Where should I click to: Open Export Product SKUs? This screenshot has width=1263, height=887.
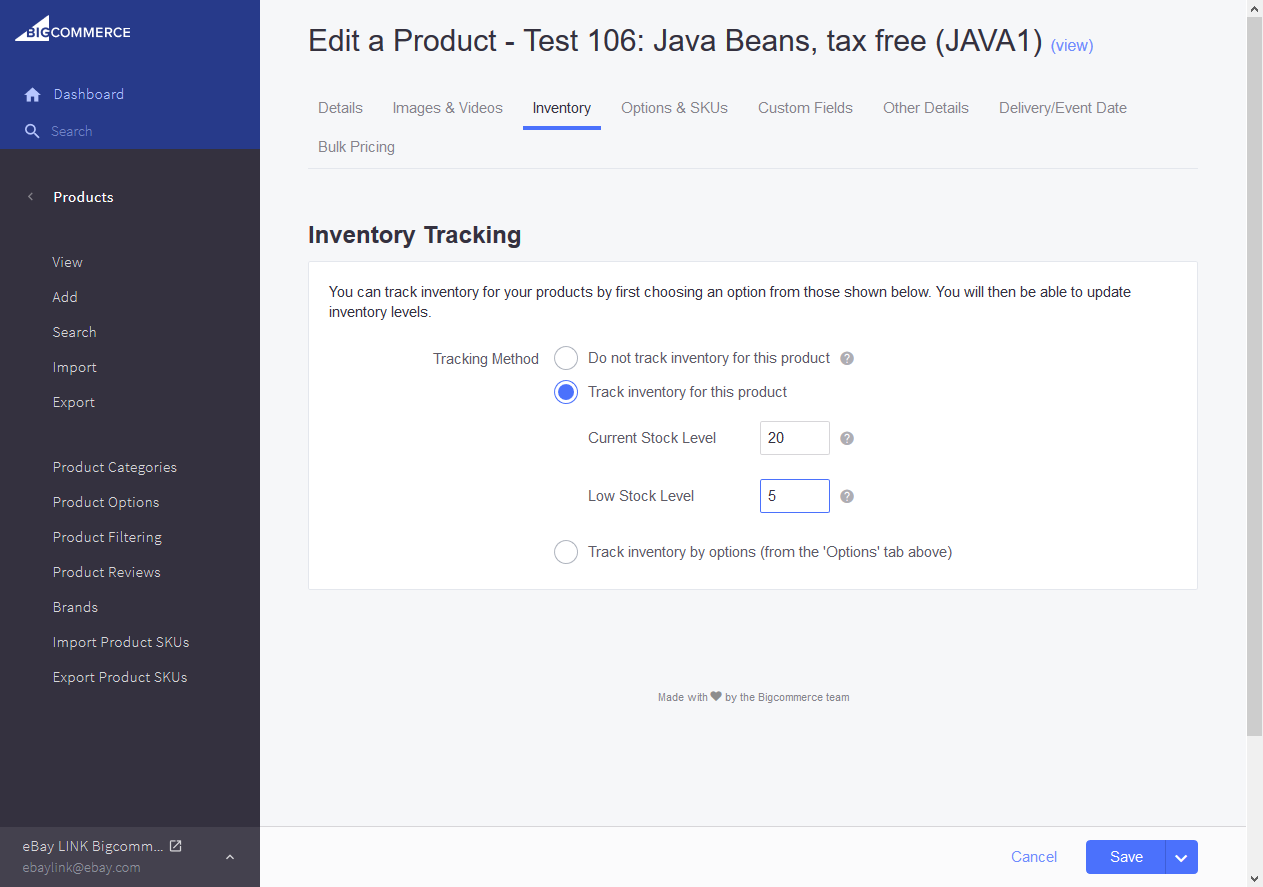[x=120, y=677]
